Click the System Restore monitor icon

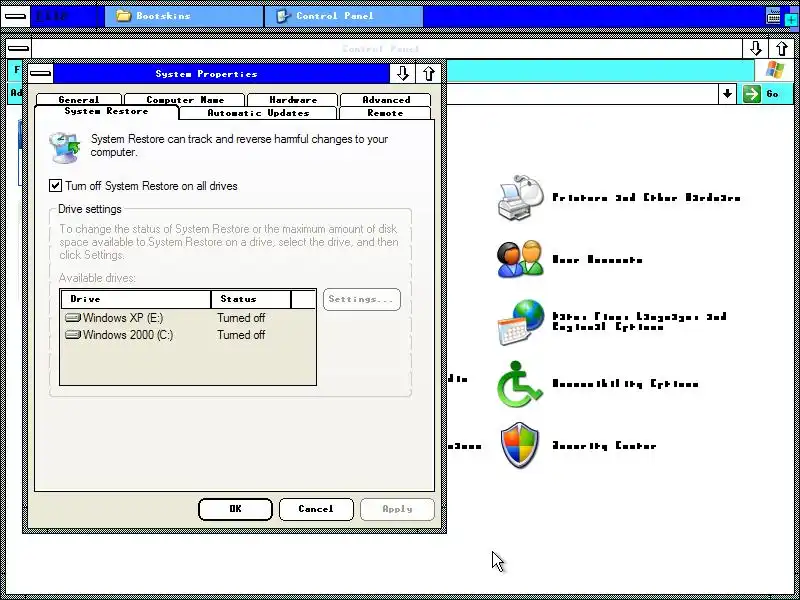click(65, 147)
